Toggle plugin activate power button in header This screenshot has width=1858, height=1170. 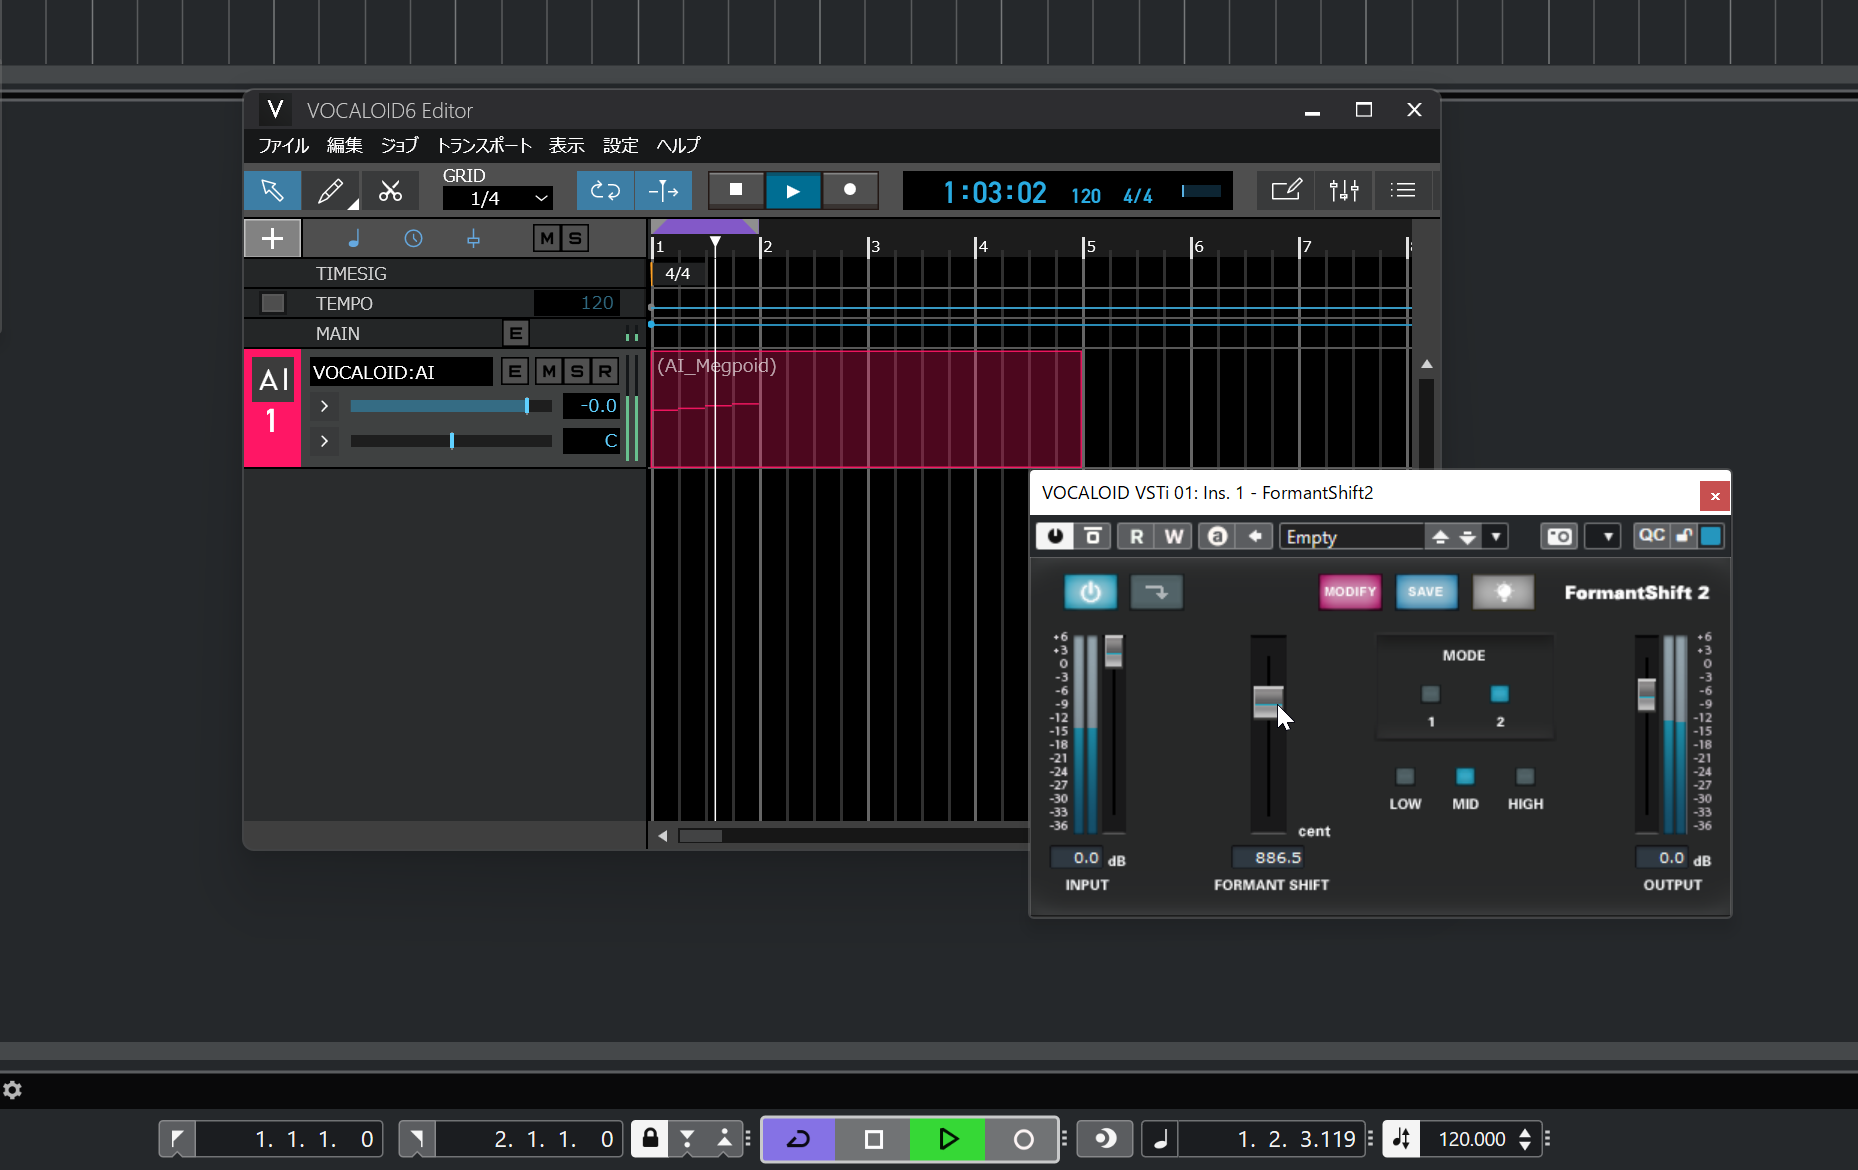[1055, 536]
